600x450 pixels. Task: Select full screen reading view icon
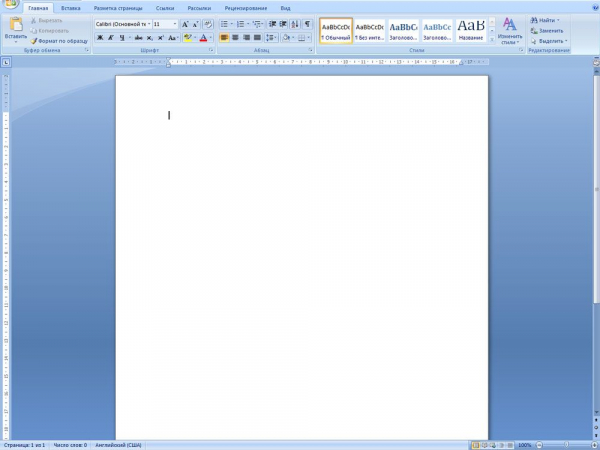coord(484,445)
